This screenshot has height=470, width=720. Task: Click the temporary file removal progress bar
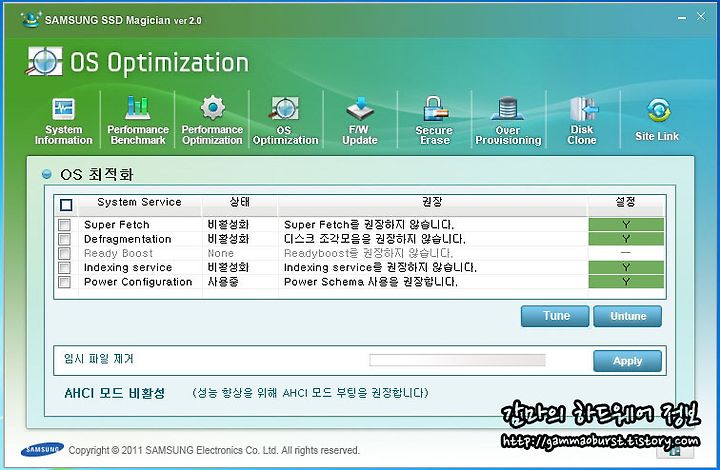click(x=457, y=360)
